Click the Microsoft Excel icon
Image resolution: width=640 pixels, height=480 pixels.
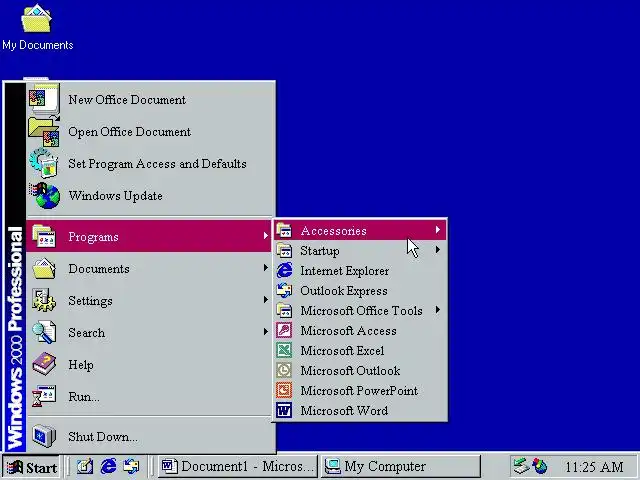click(x=284, y=350)
